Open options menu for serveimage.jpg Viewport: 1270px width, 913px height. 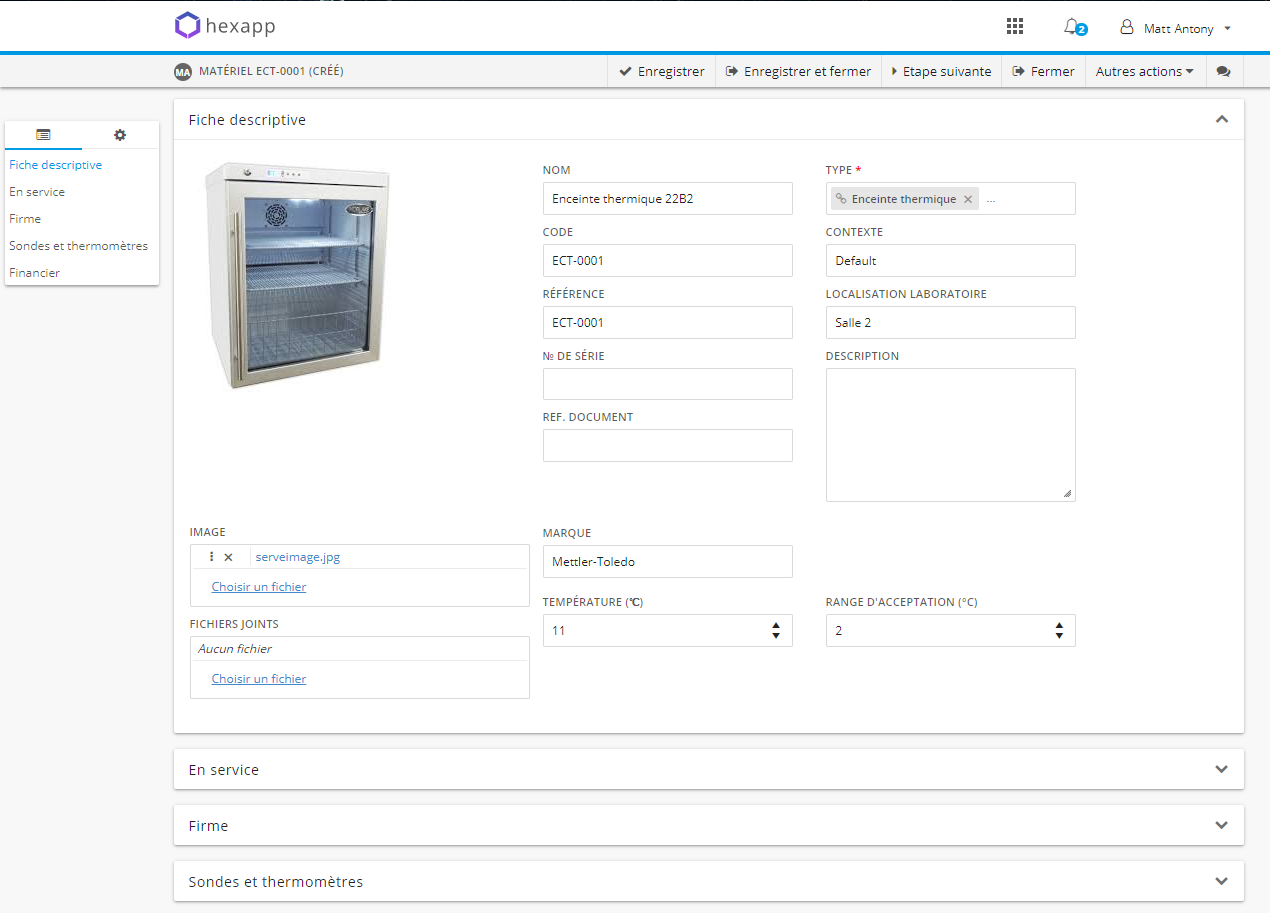pyautogui.click(x=211, y=557)
